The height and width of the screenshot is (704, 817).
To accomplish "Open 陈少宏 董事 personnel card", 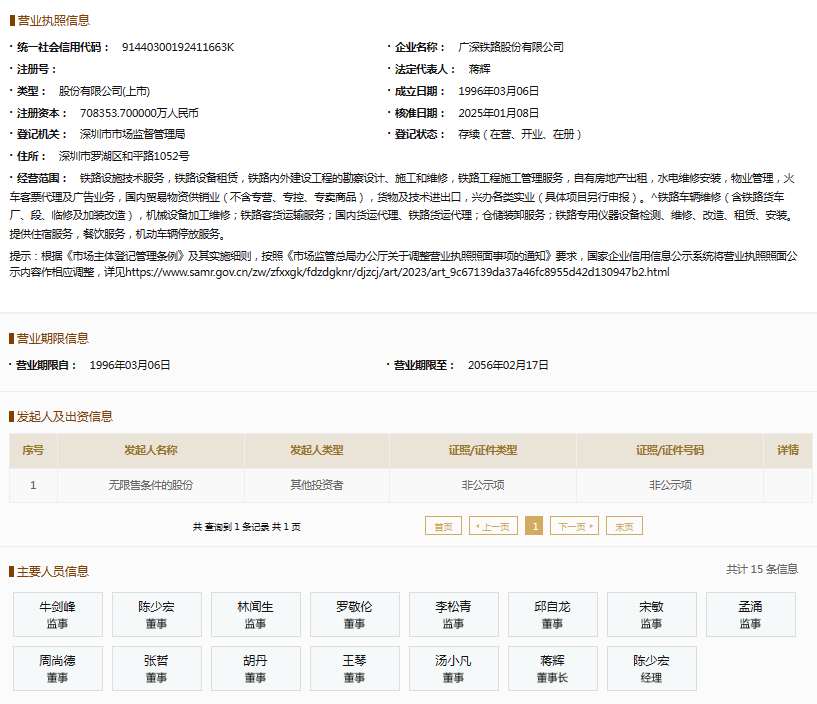I will point(157,614).
